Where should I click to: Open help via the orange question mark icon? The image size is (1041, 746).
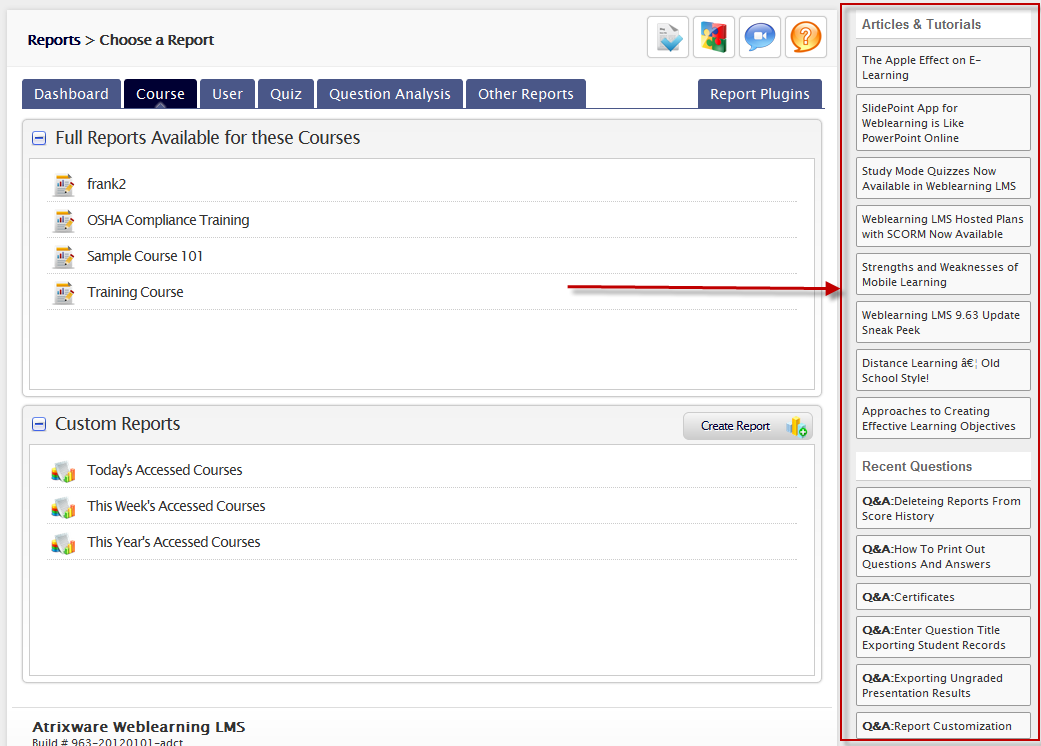tap(805, 37)
